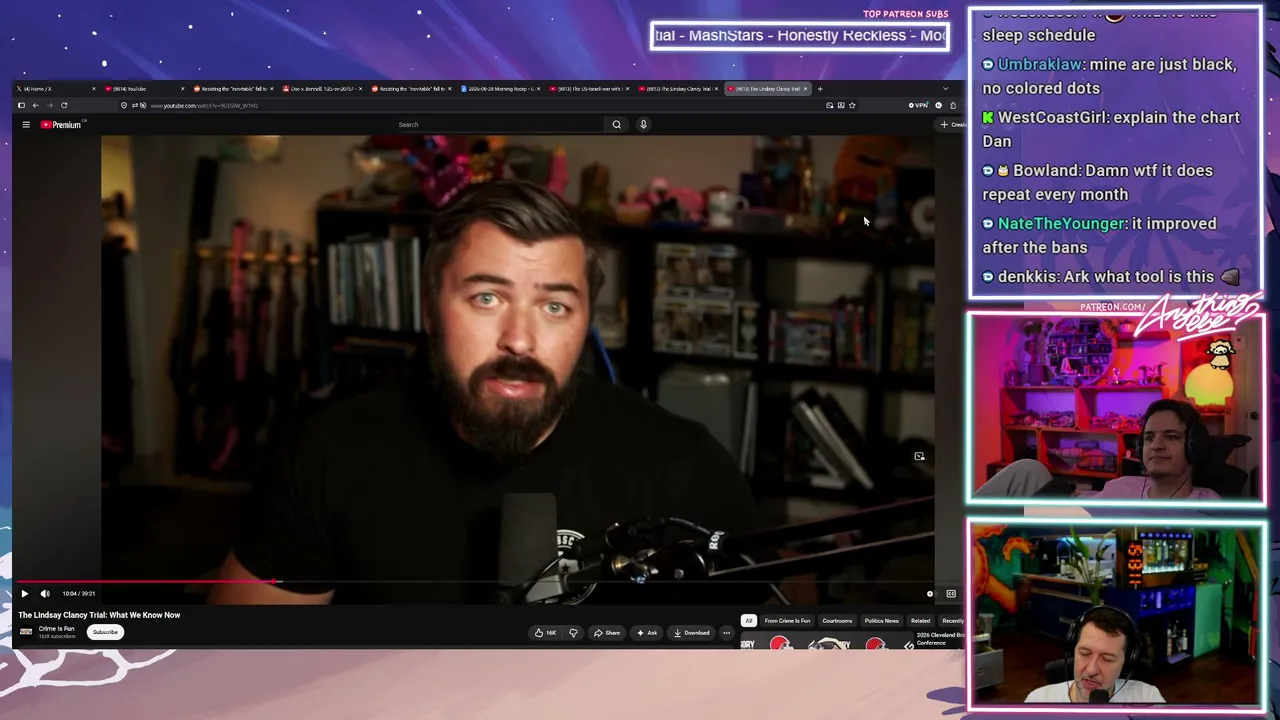
Task: Expand the tab search dropdown chevron
Action: tap(945, 89)
